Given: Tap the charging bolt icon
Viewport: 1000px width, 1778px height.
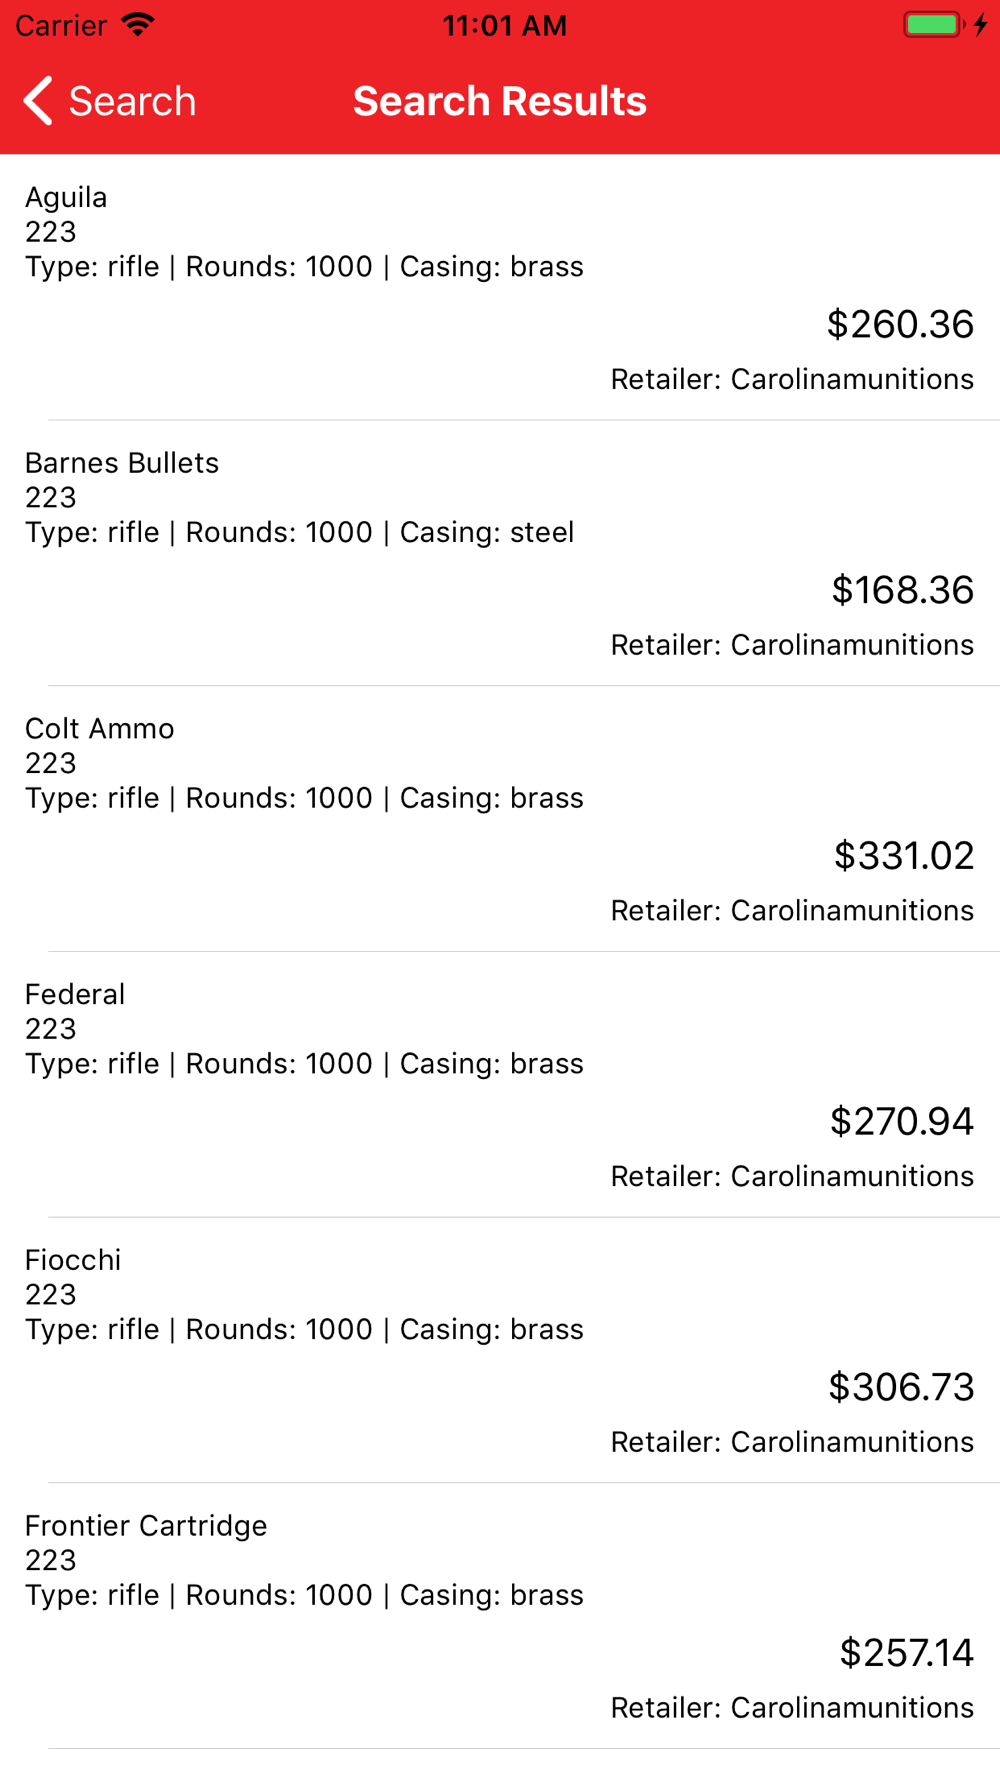Looking at the screenshot, I should click(981, 25).
